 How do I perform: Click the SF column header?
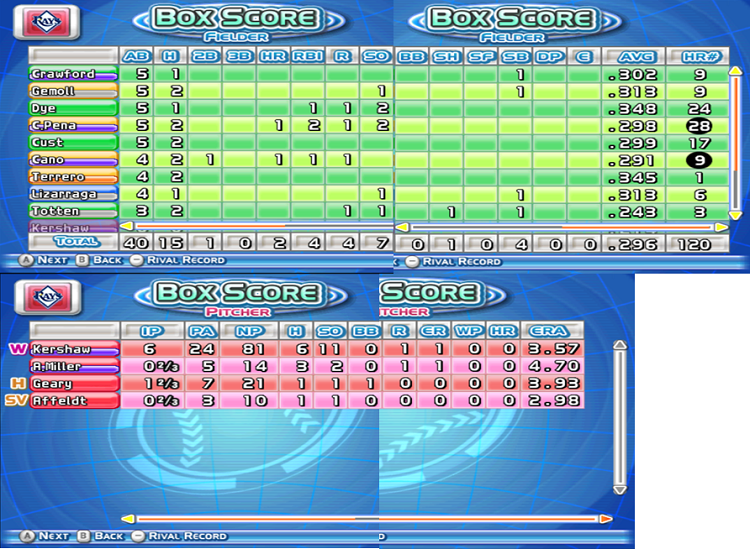point(481,56)
